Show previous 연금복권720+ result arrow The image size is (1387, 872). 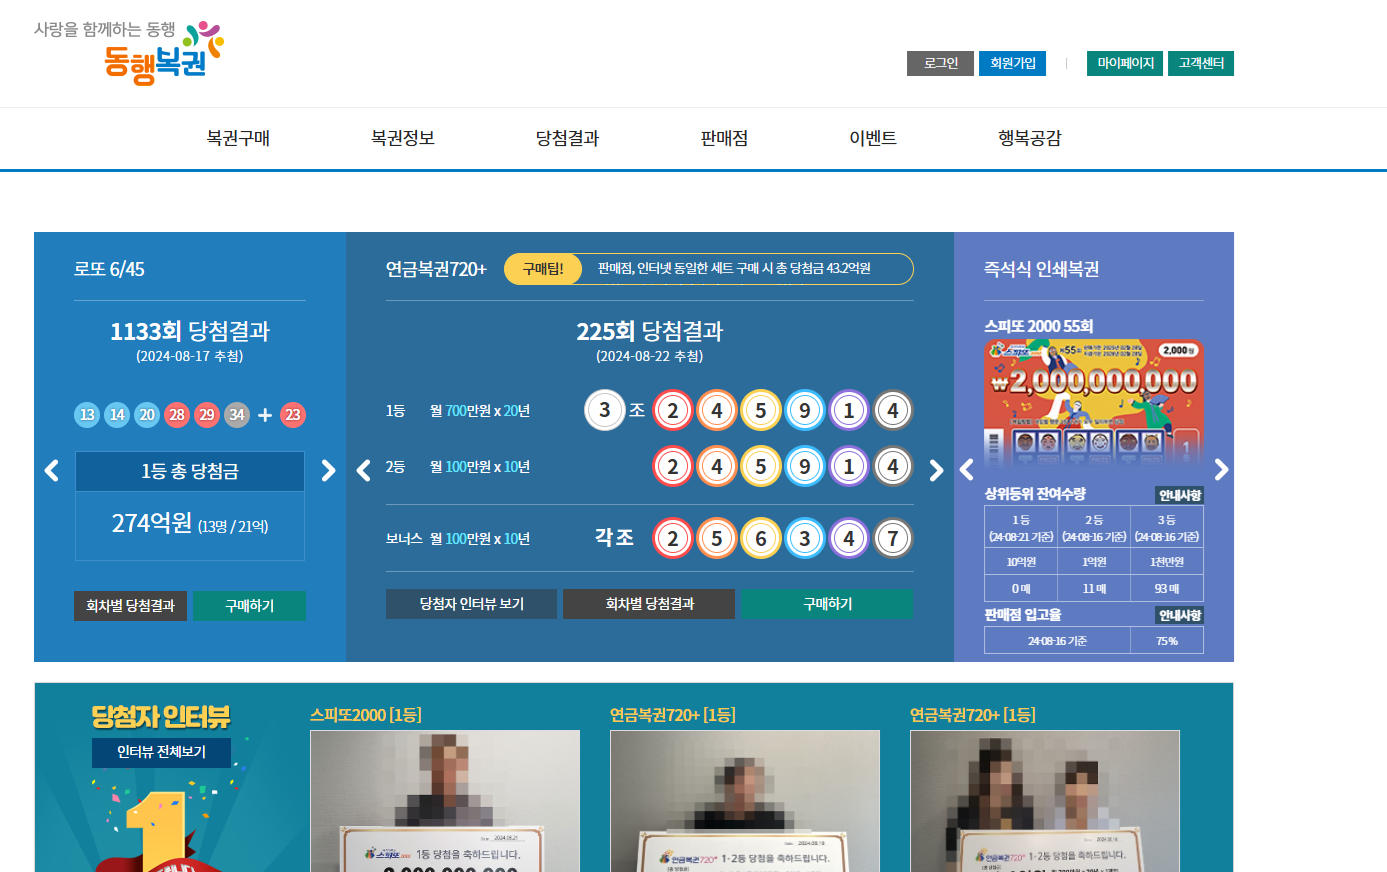(x=364, y=470)
